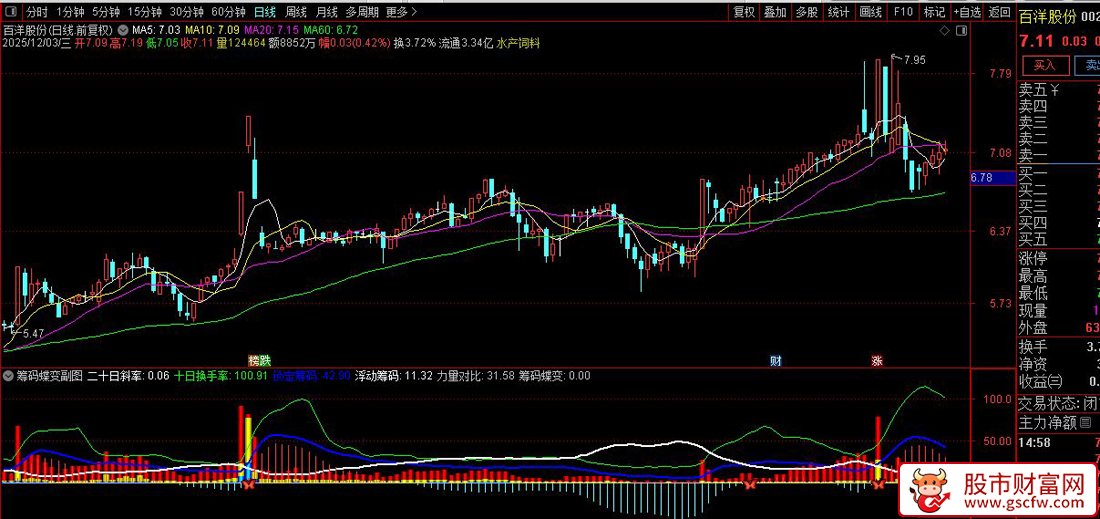The width and height of the screenshot is (1100, 519).
Task: Expand the 更多 periods menu
Action: click(401, 12)
